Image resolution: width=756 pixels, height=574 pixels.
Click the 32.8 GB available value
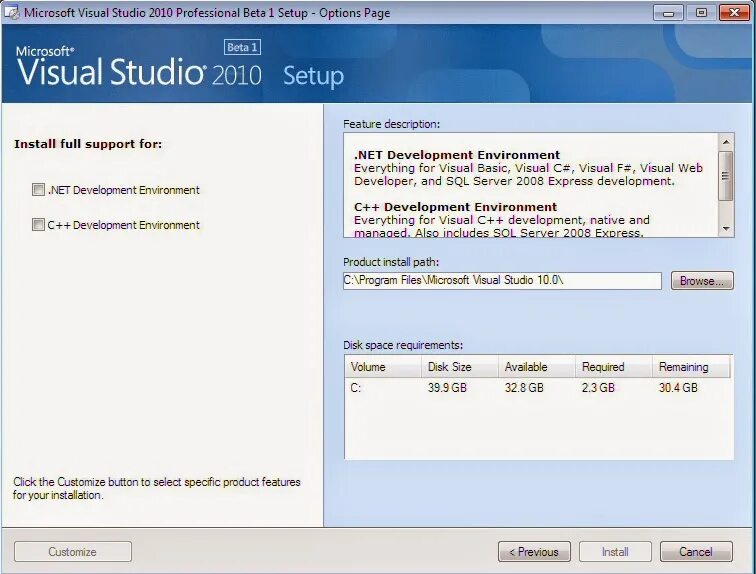pos(524,387)
